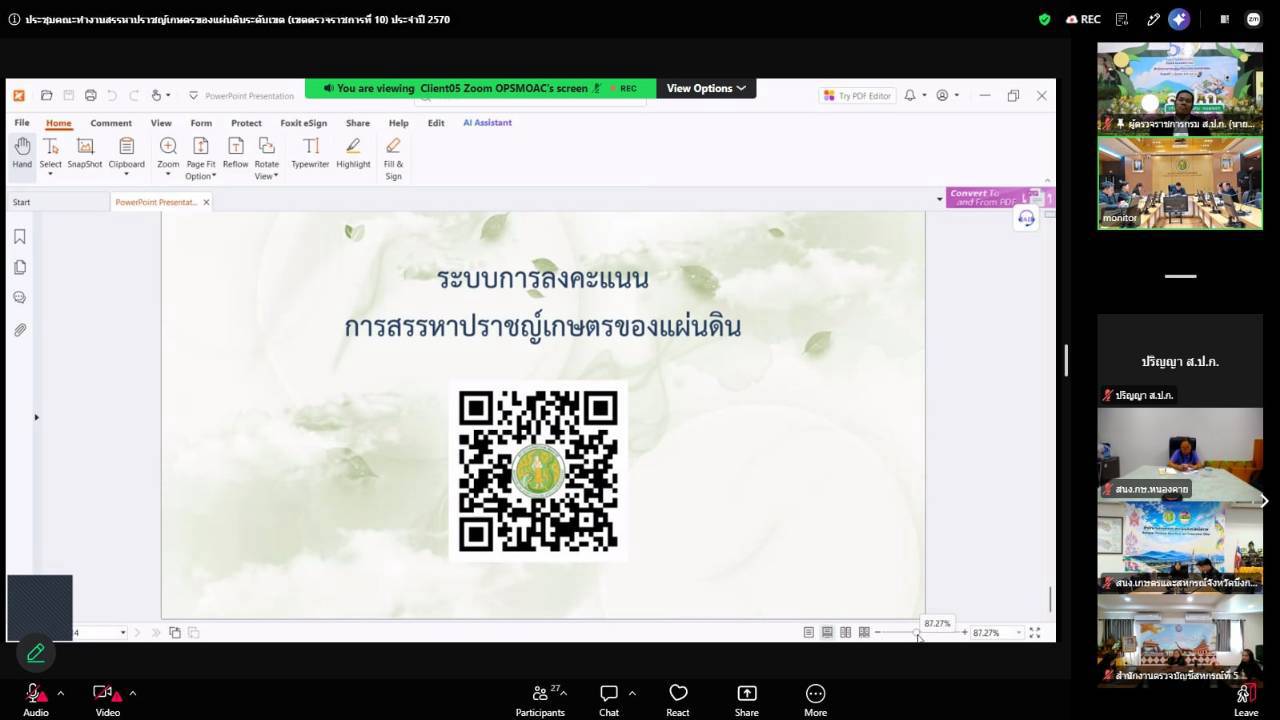Open the Pages panel in Foxit sidebar
1280x720 pixels.
pyautogui.click(x=20, y=267)
